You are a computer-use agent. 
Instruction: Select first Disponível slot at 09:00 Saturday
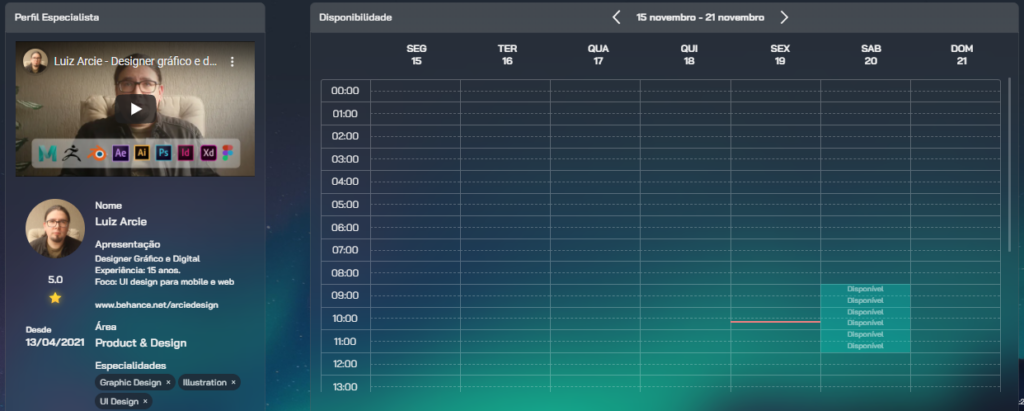click(x=865, y=289)
